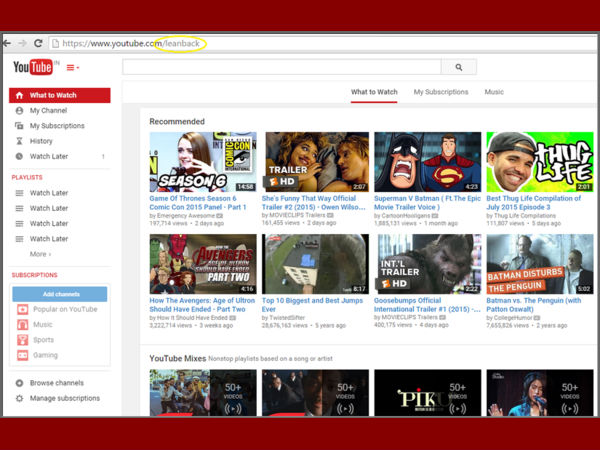Open the guide menu next to logo
Screen dimensions: 600x450
click(72, 68)
